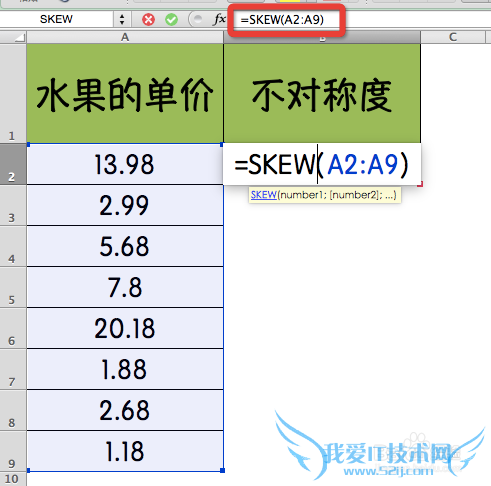
Task: Select row 4 header
Action: pos(13,246)
